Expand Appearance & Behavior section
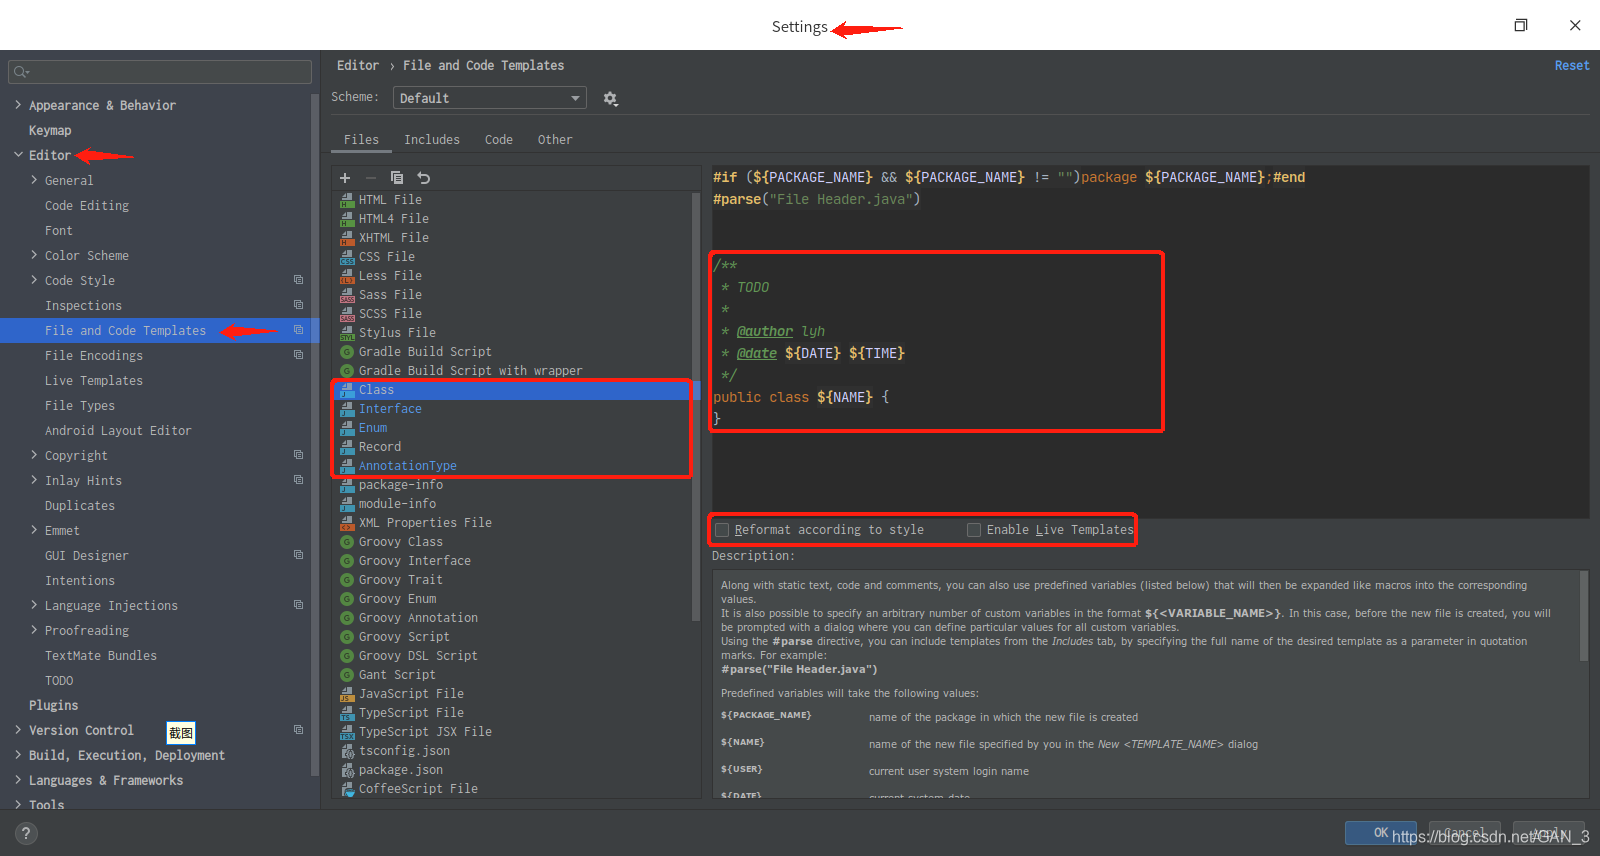 pyautogui.click(x=18, y=105)
